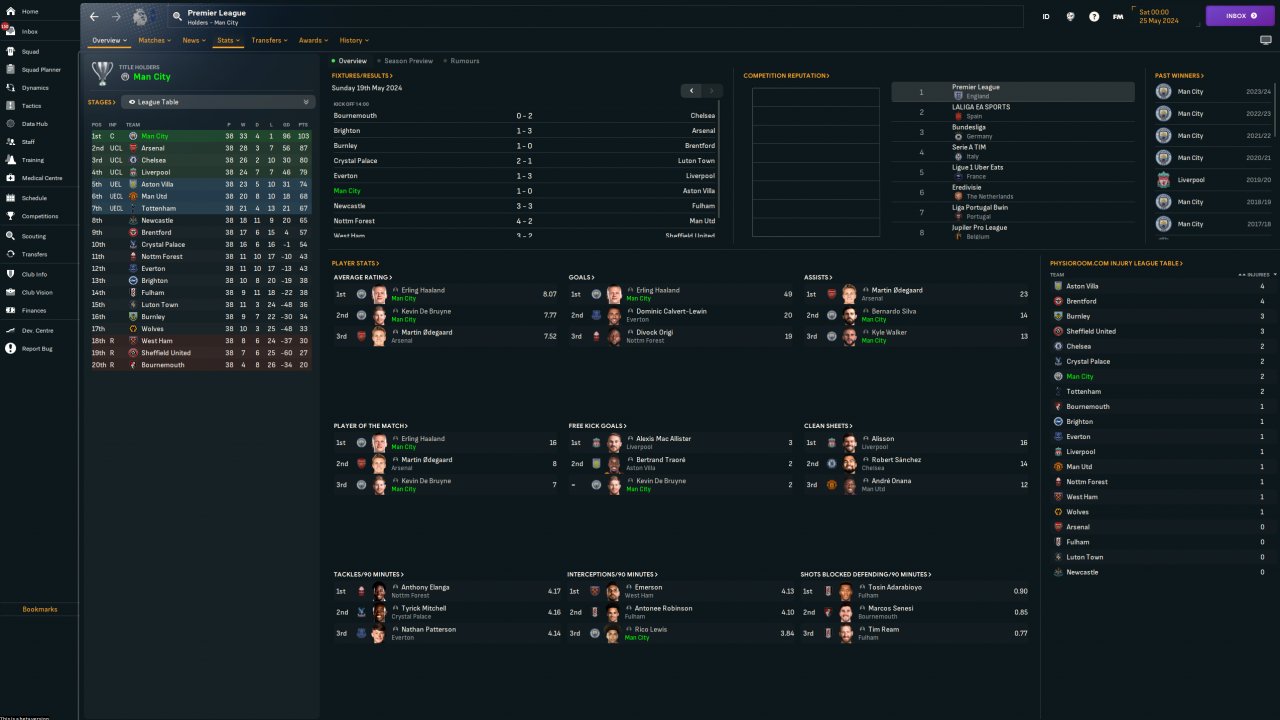1280x720 pixels.
Task: Select the LALIGA EA SPORTS reputation row
Action: tap(1013, 112)
